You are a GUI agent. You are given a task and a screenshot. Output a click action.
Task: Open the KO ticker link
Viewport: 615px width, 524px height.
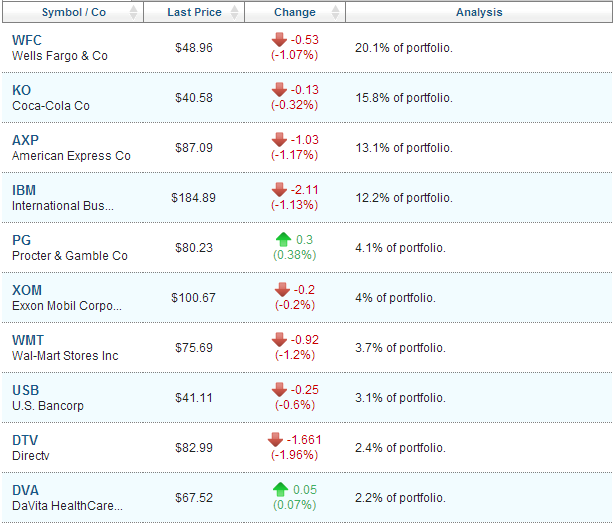[21, 90]
